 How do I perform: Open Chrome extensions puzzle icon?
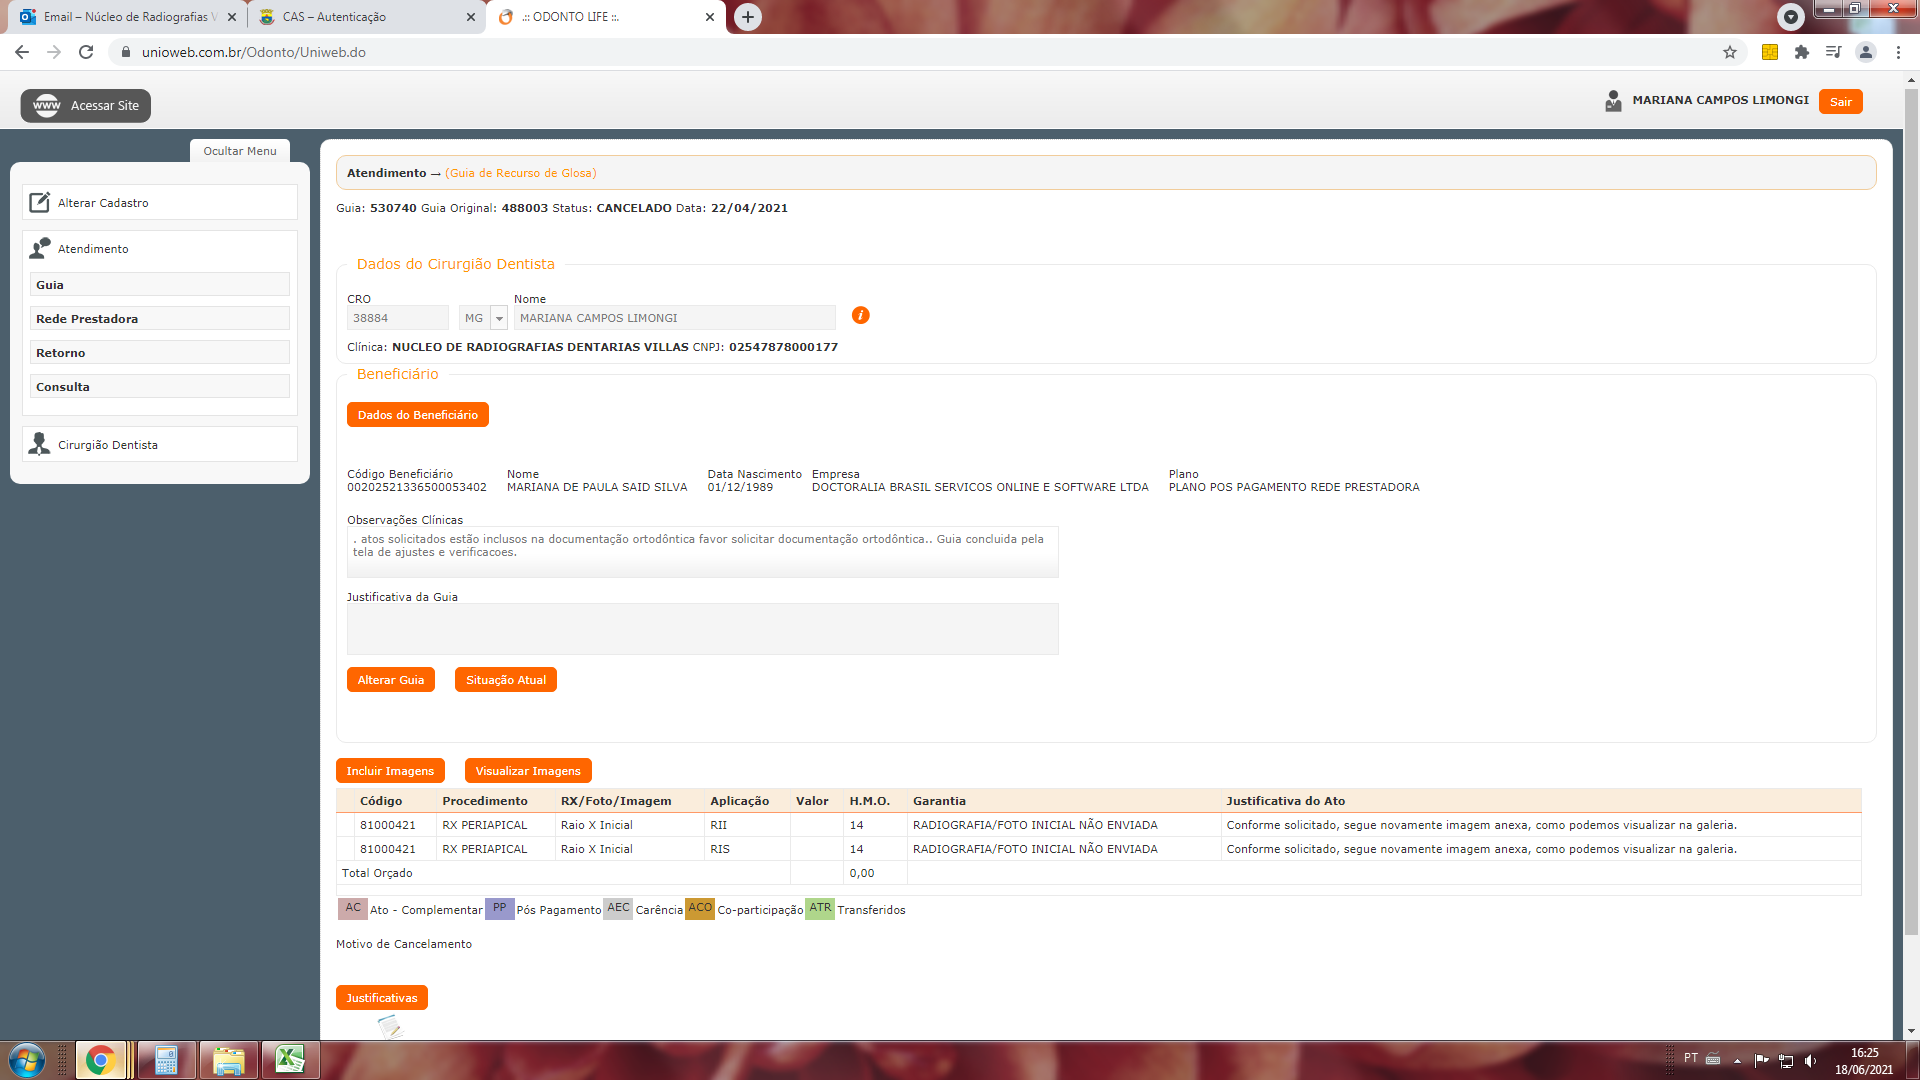1802,52
